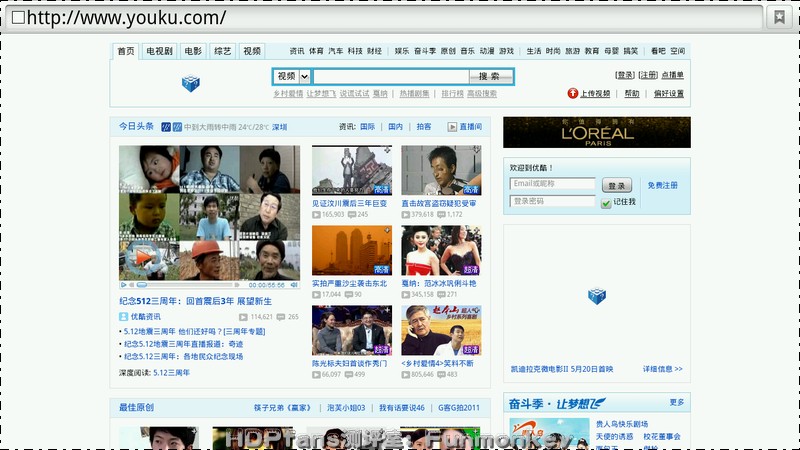
Task: Select the 视频 tab
Action: (252, 51)
